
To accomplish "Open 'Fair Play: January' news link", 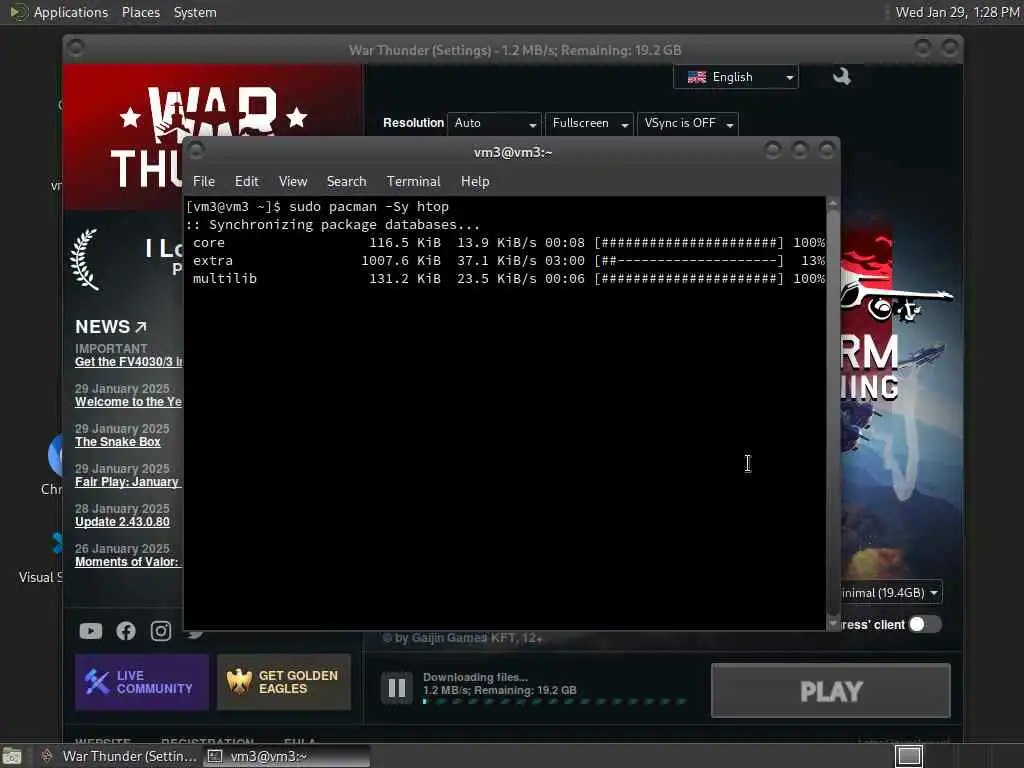I will (x=127, y=482).
